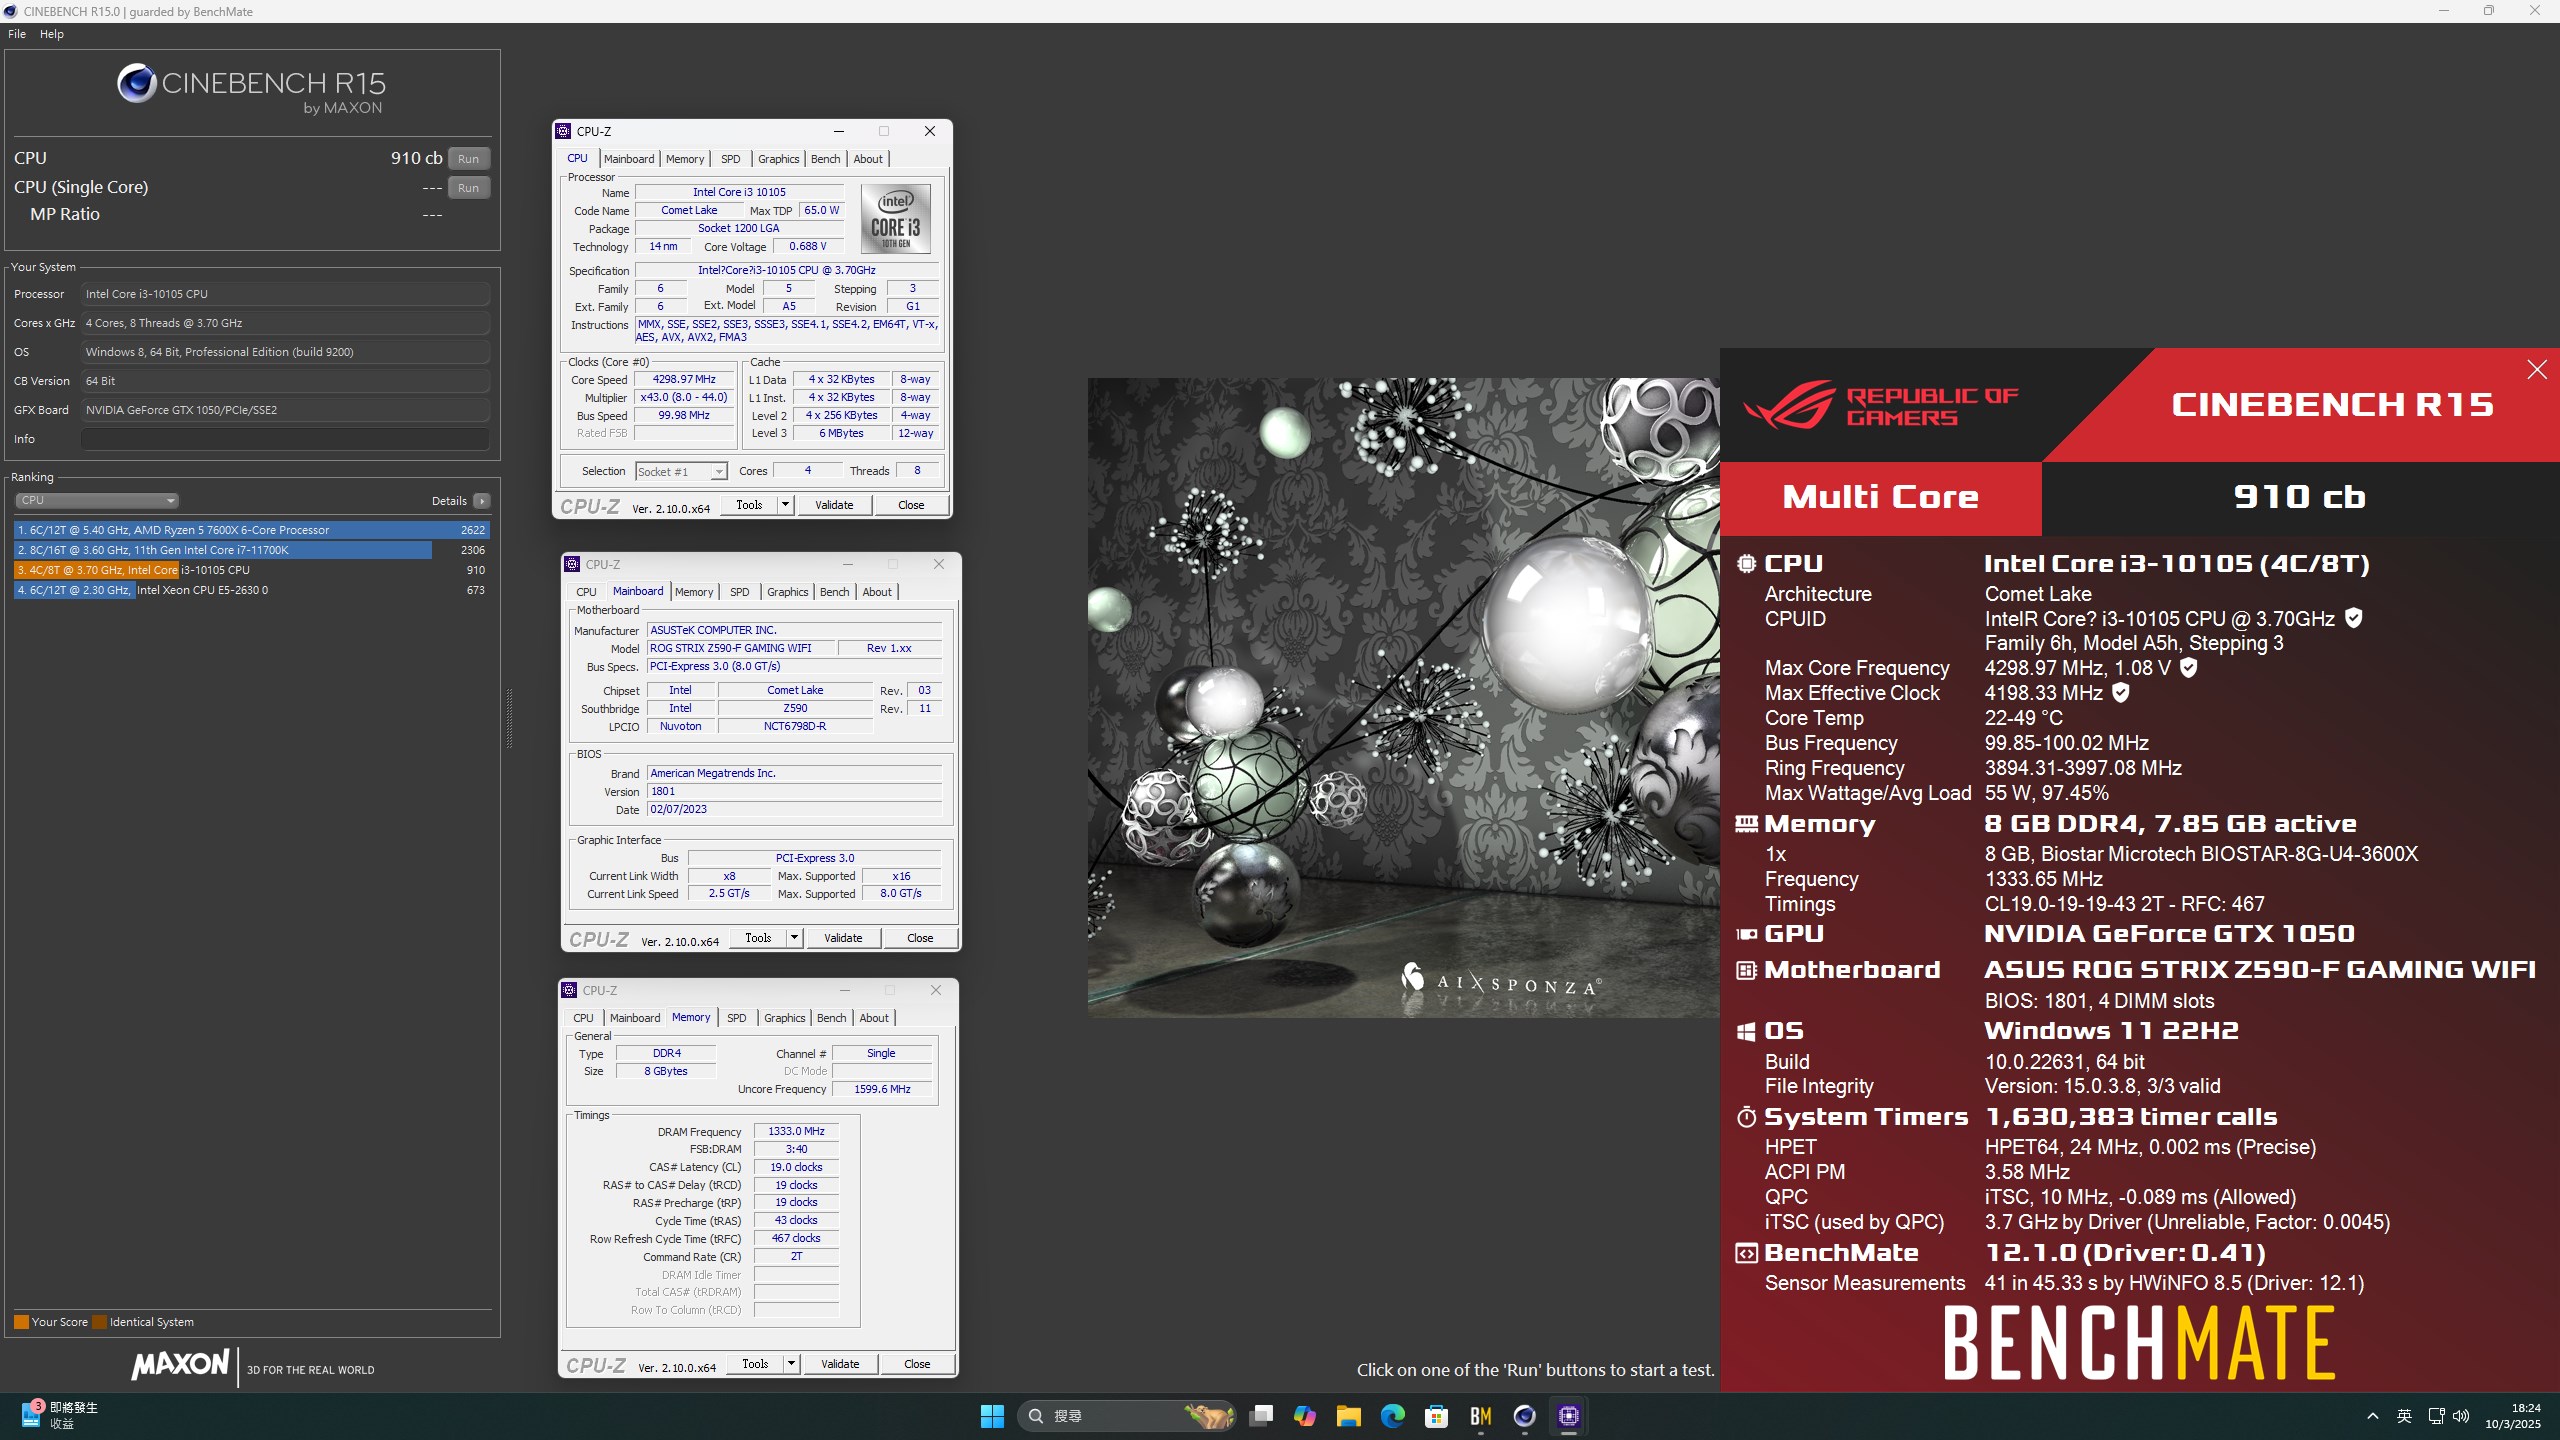2560x1440 pixels.
Task: Click the MAXON logo at bottom left
Action: (180, 1364)
